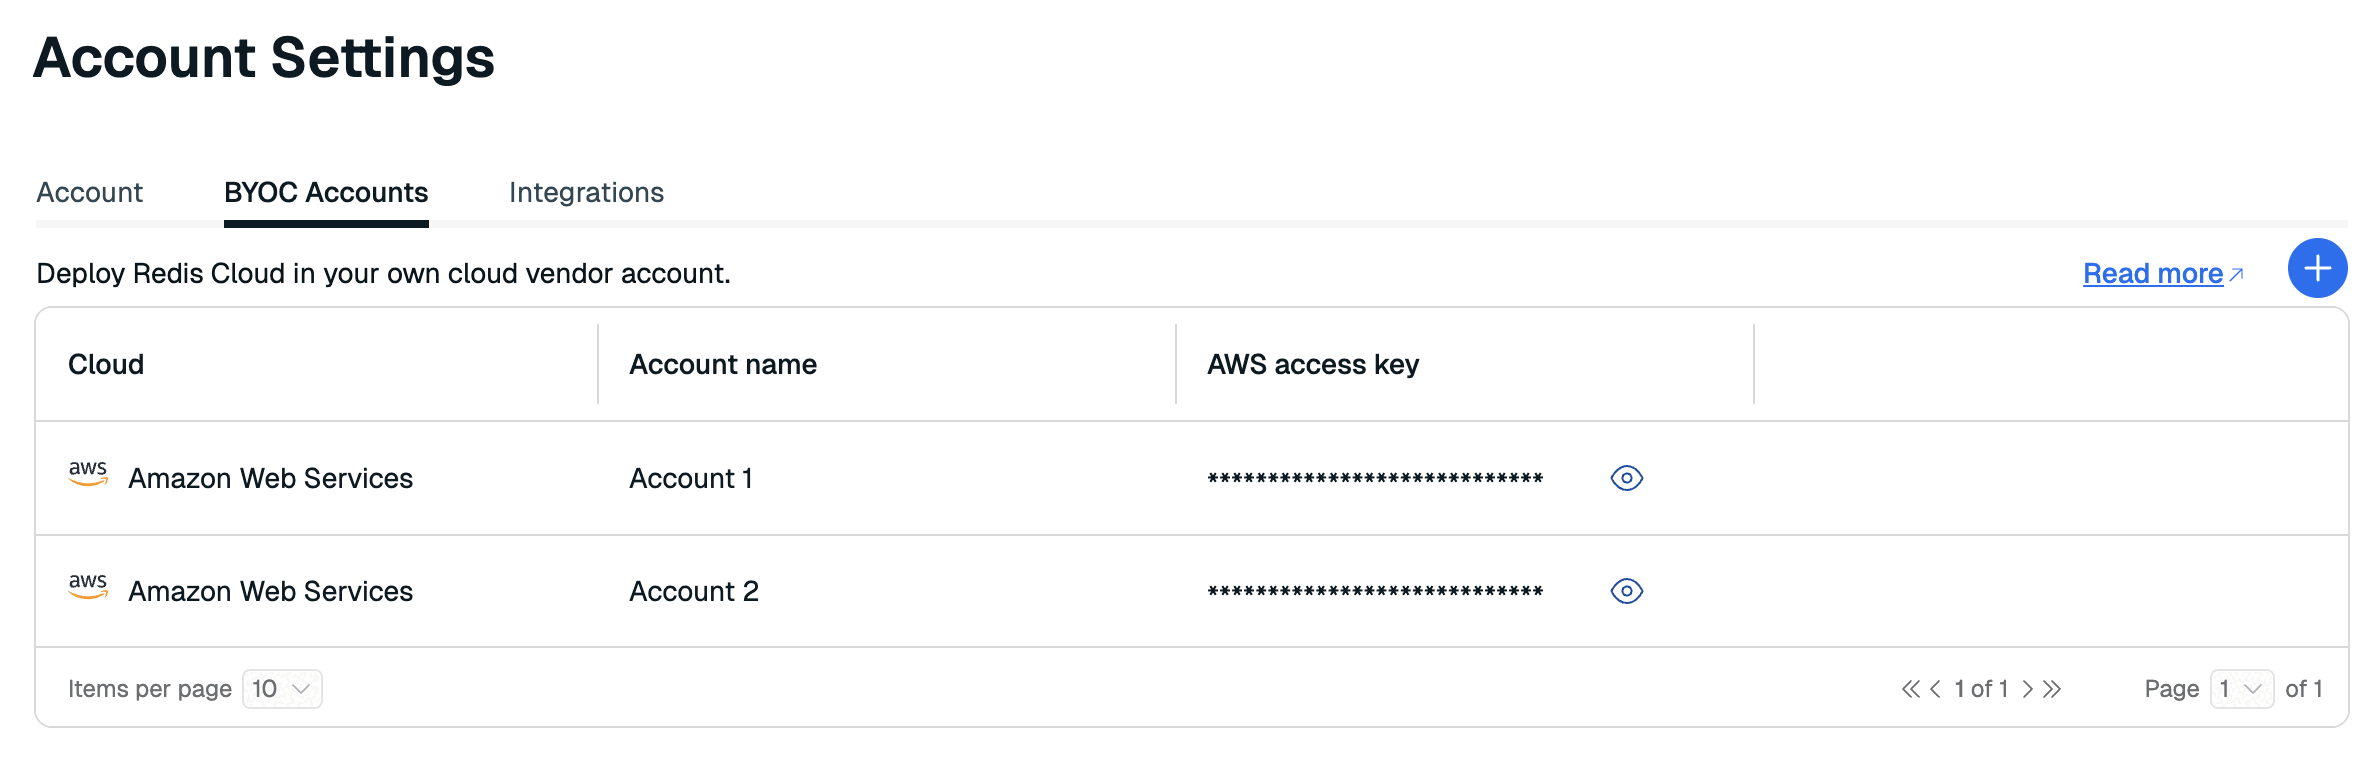Show AWS access key for Account 2

[x=1627, y=591]
